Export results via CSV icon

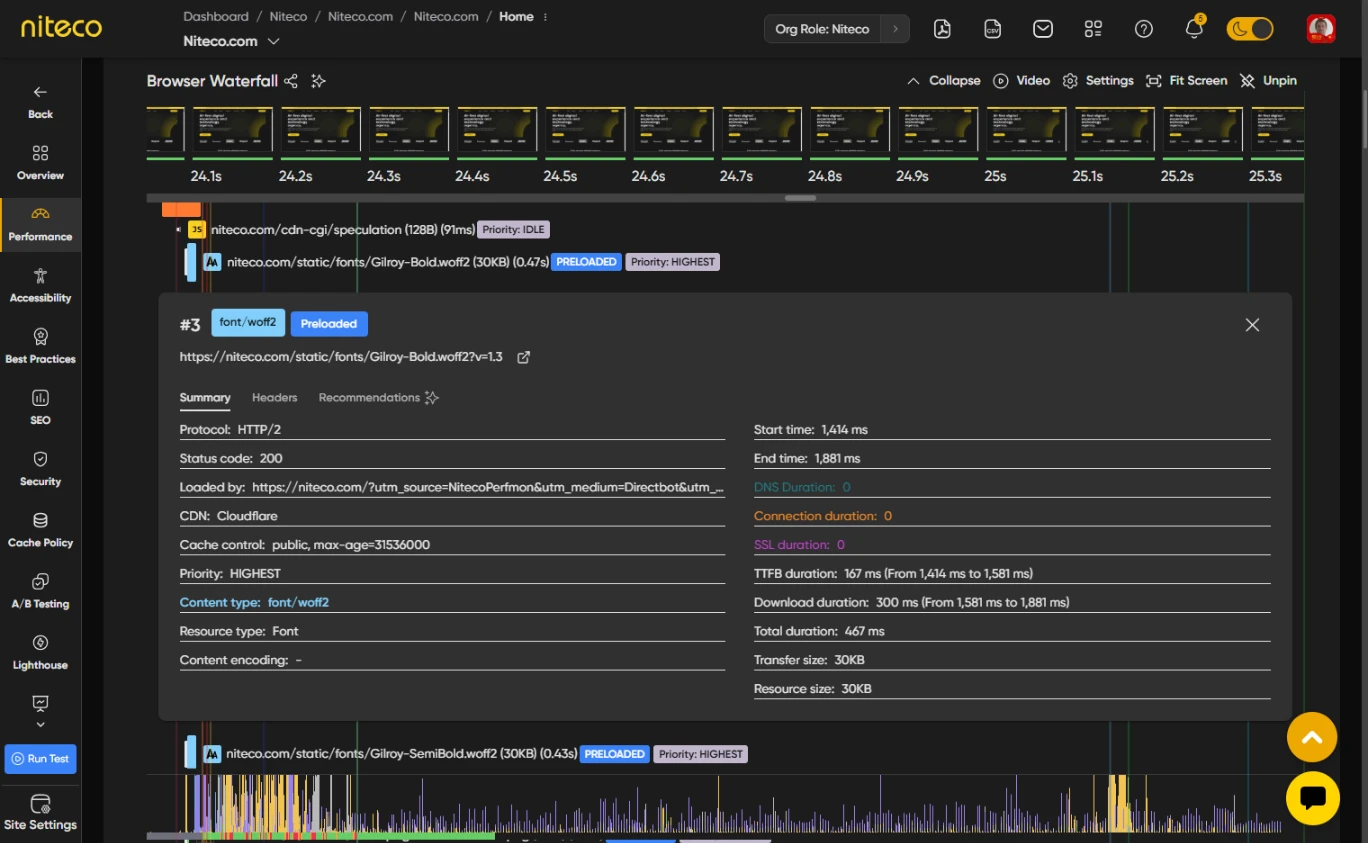pos(992,29)
